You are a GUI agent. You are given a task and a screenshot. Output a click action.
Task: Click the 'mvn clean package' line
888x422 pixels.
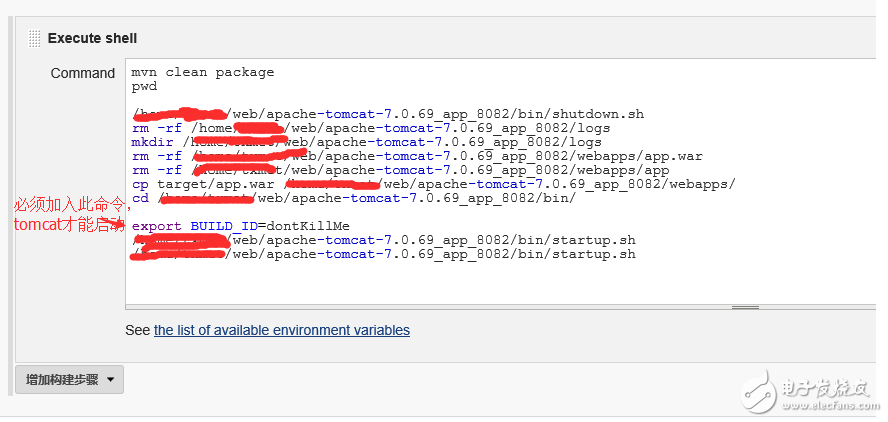pyautogui.click(x=203, y=73)
